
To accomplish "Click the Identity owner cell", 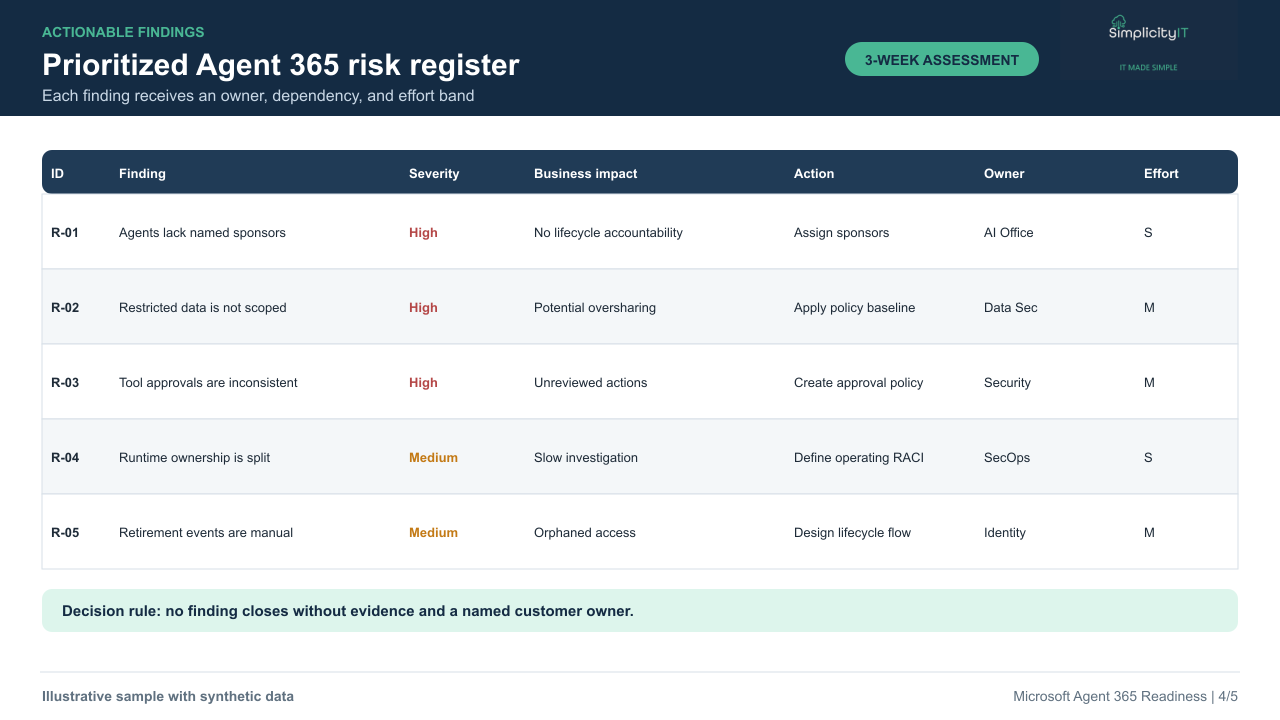I will click(1005, 532).
